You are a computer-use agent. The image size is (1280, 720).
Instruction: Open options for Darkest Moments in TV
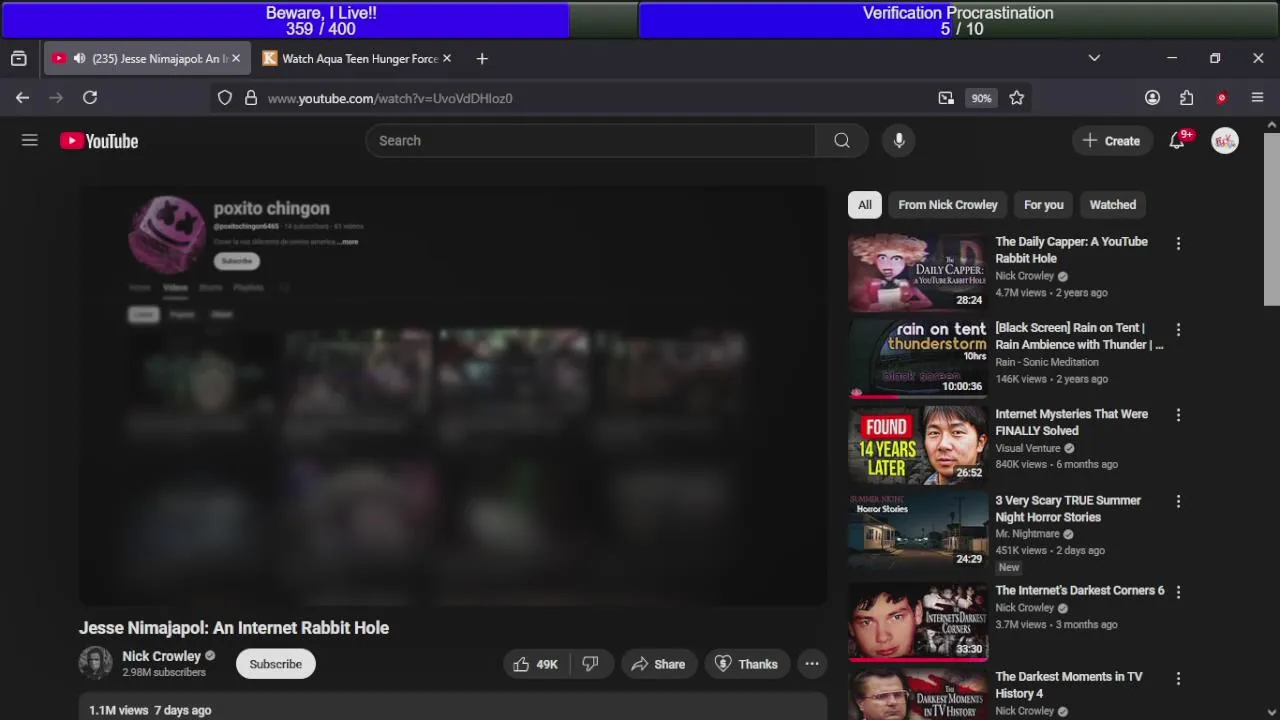[x=1178, y=678]
